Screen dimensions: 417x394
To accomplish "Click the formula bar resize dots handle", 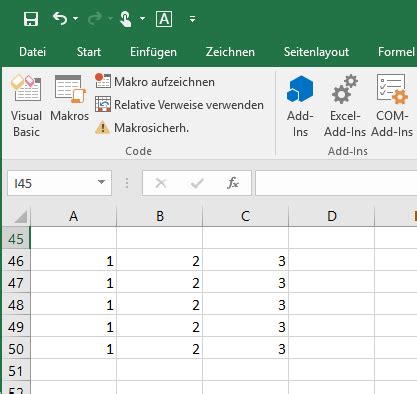I will [x=127, y=183].
